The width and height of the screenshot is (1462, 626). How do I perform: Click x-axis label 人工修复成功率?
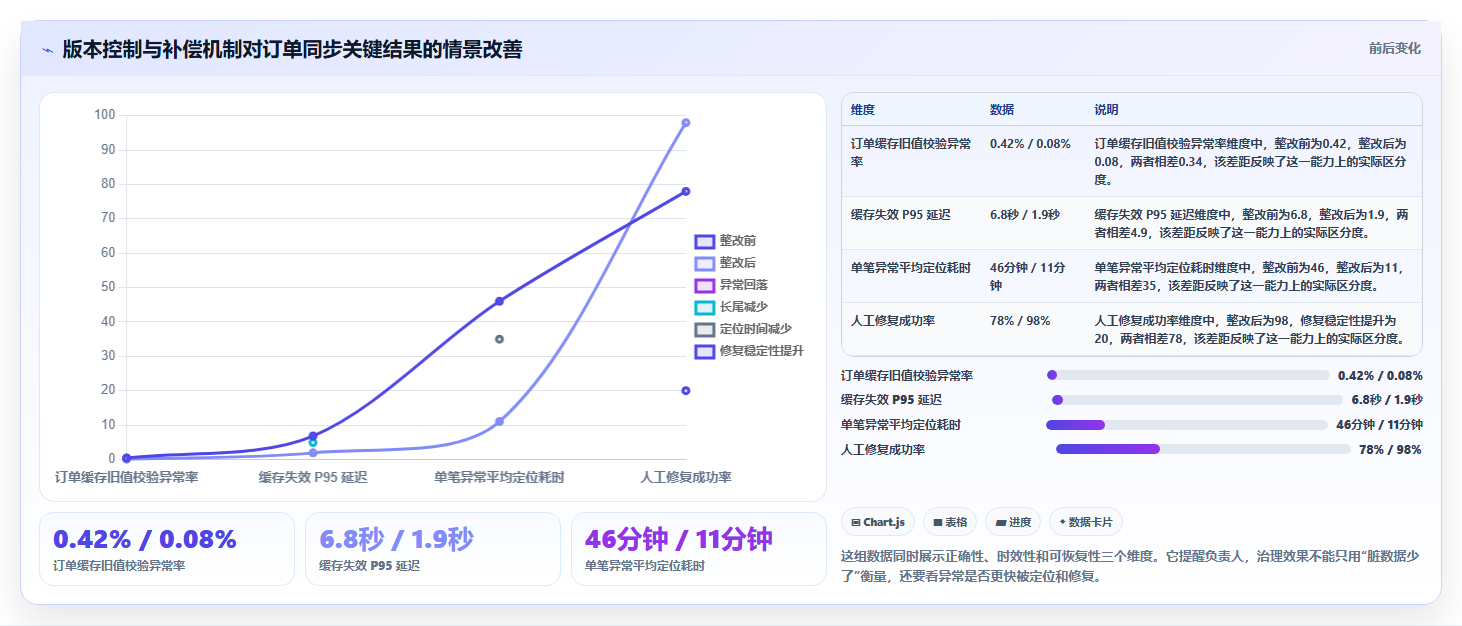tap(686, 477)
